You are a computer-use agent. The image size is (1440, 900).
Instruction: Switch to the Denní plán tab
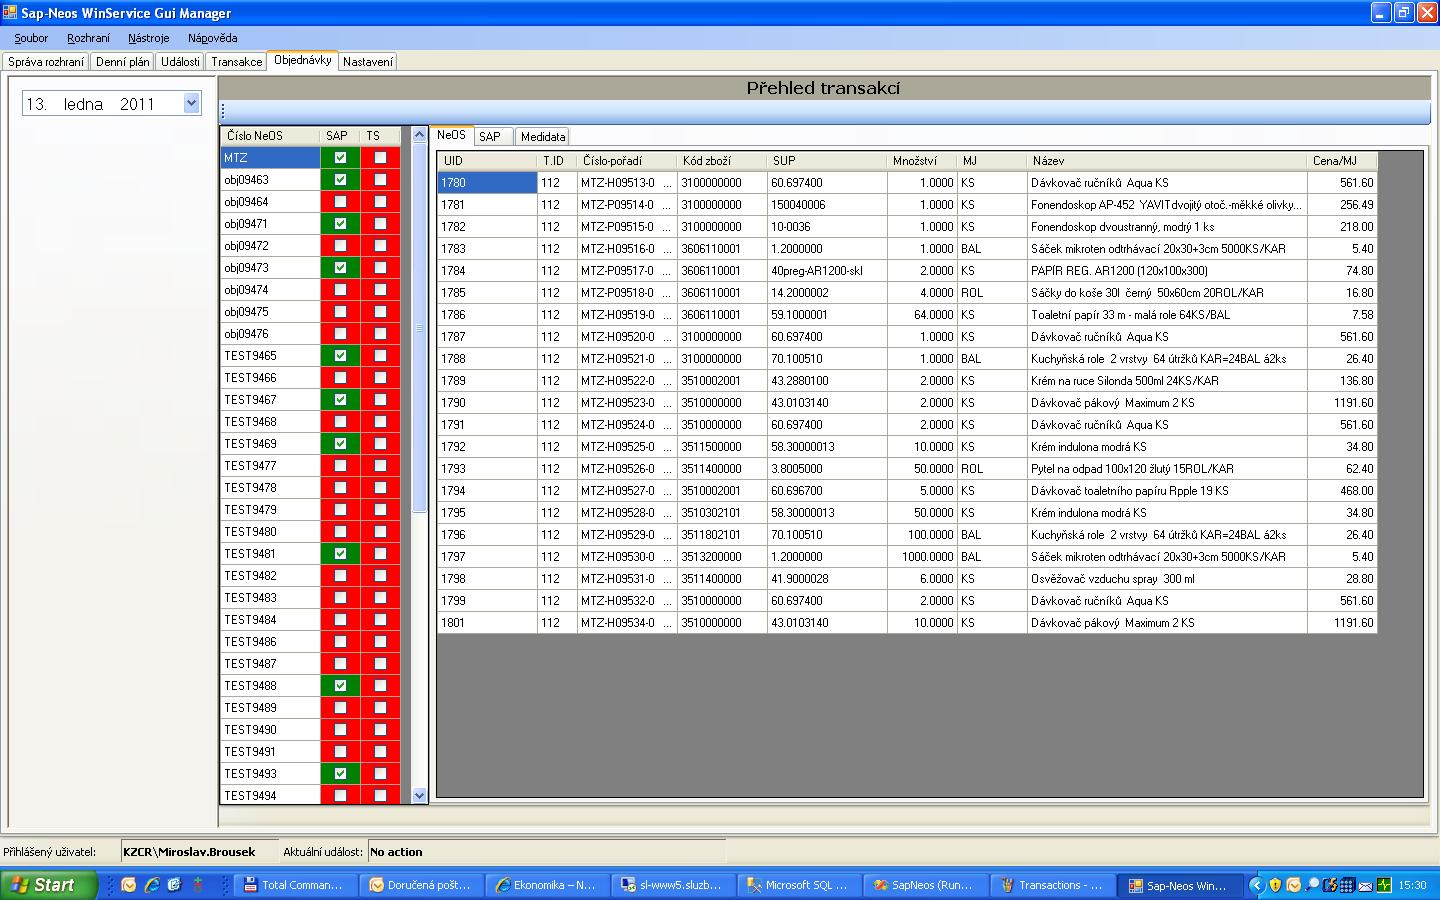pos(122,62)
